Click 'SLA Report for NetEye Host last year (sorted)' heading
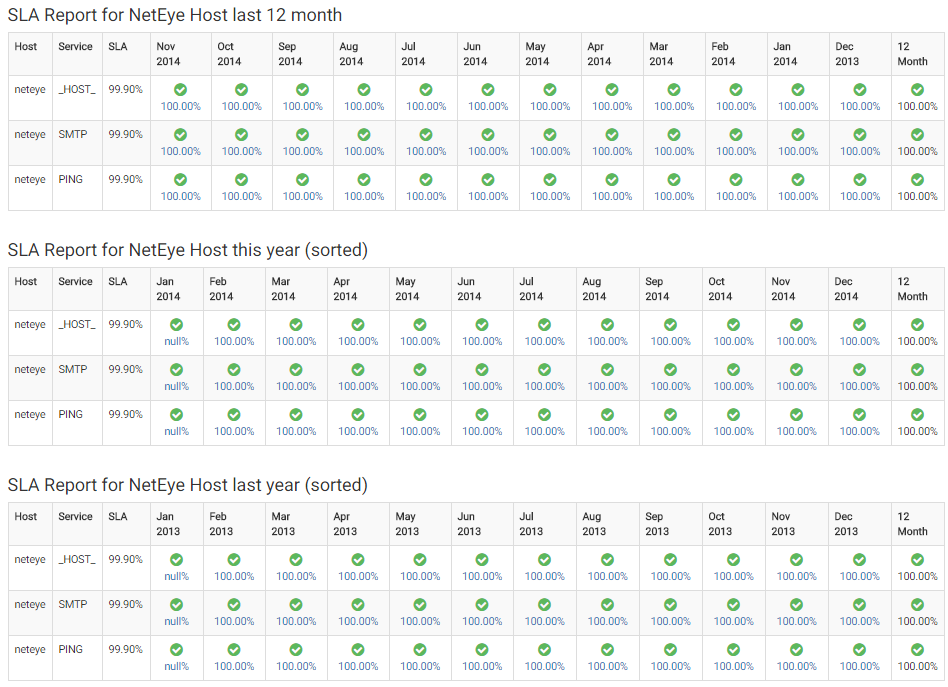 click(187, 485)
